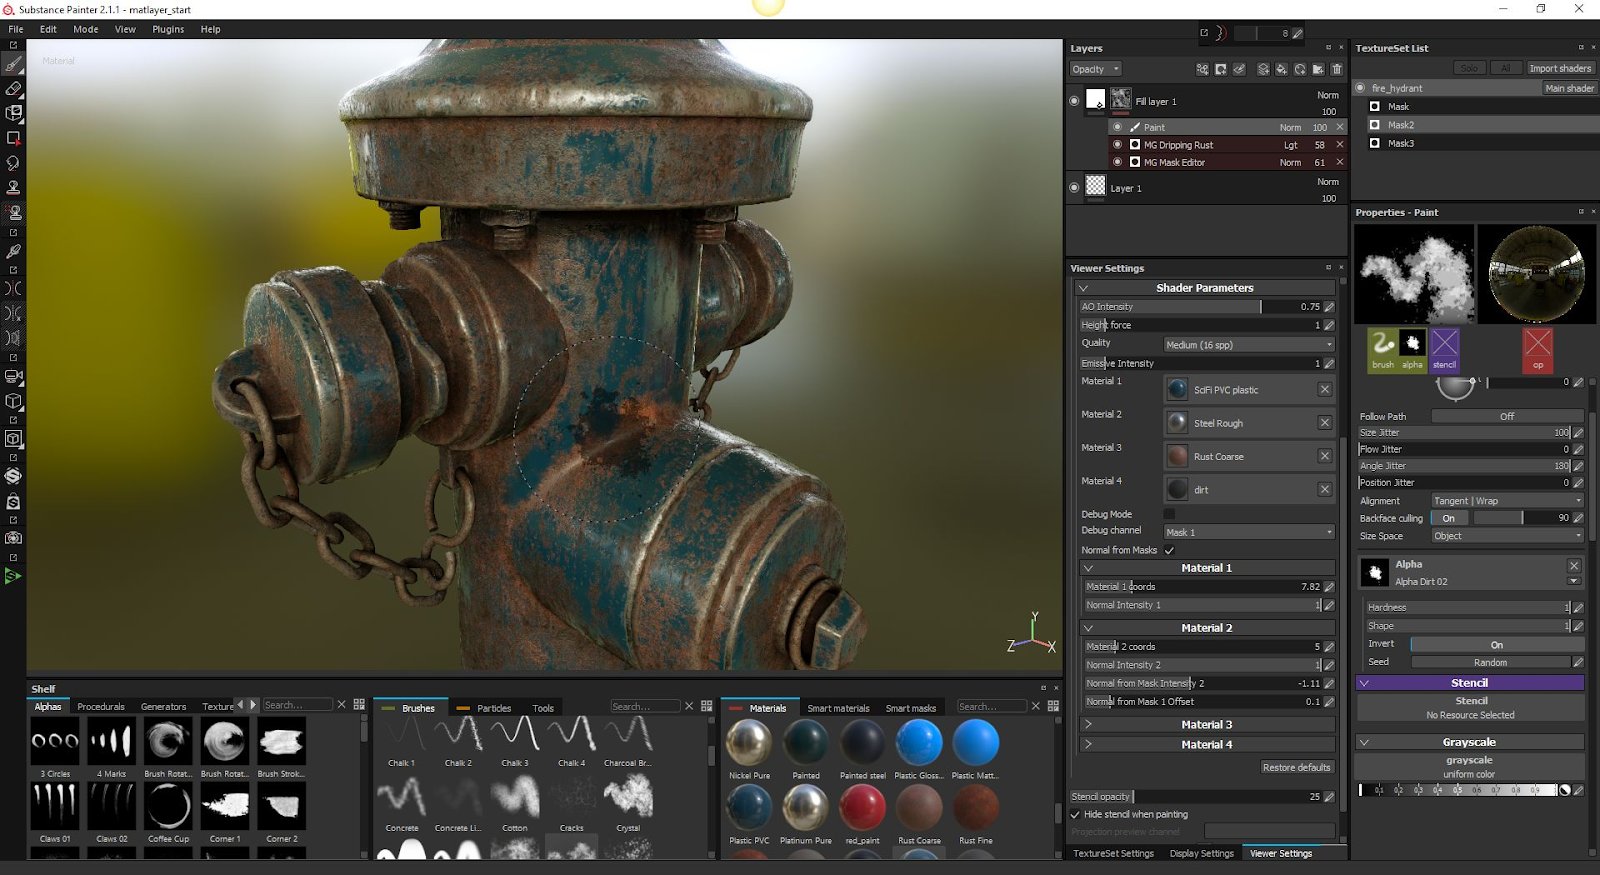
Task: Open the Quality Medium (16 spp) dropdown
Action: [x=1248, y=345]
